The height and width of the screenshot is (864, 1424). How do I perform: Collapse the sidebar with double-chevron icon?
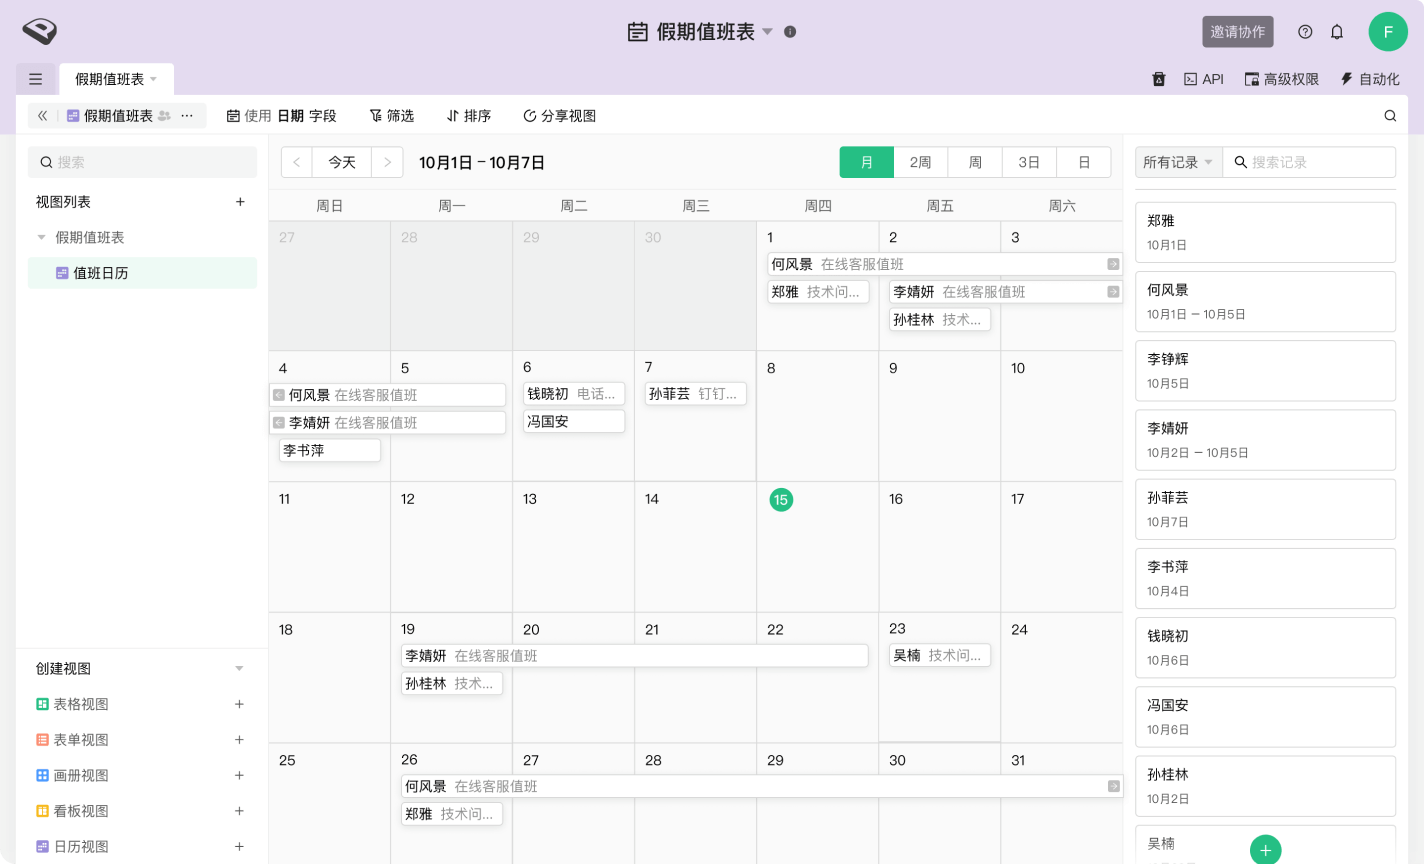(43, 116)
